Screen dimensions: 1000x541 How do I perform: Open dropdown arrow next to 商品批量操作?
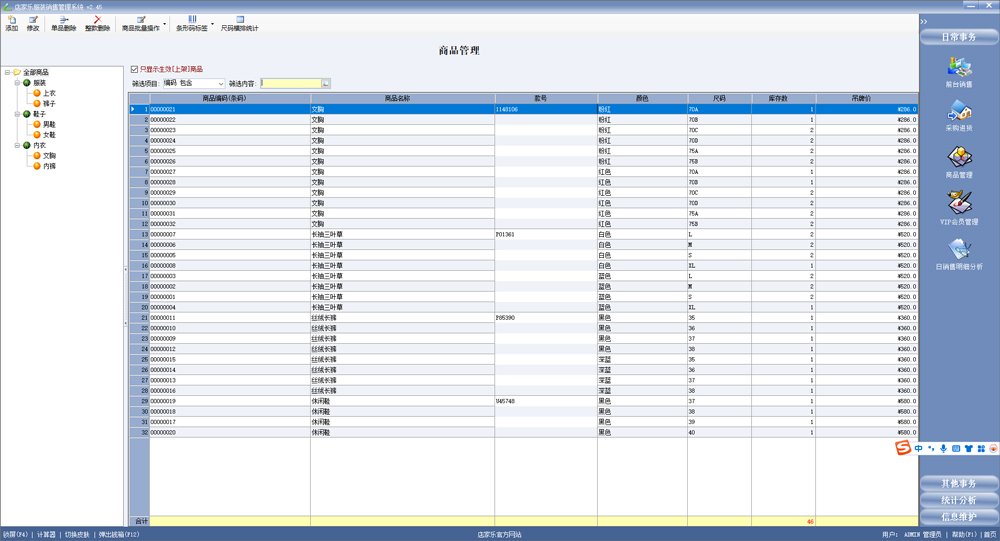point(165,24)
